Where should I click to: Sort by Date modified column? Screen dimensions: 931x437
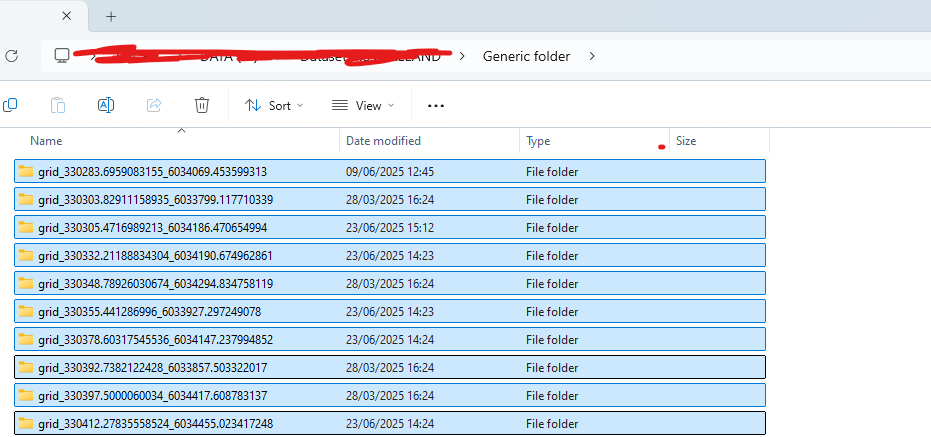384,141
